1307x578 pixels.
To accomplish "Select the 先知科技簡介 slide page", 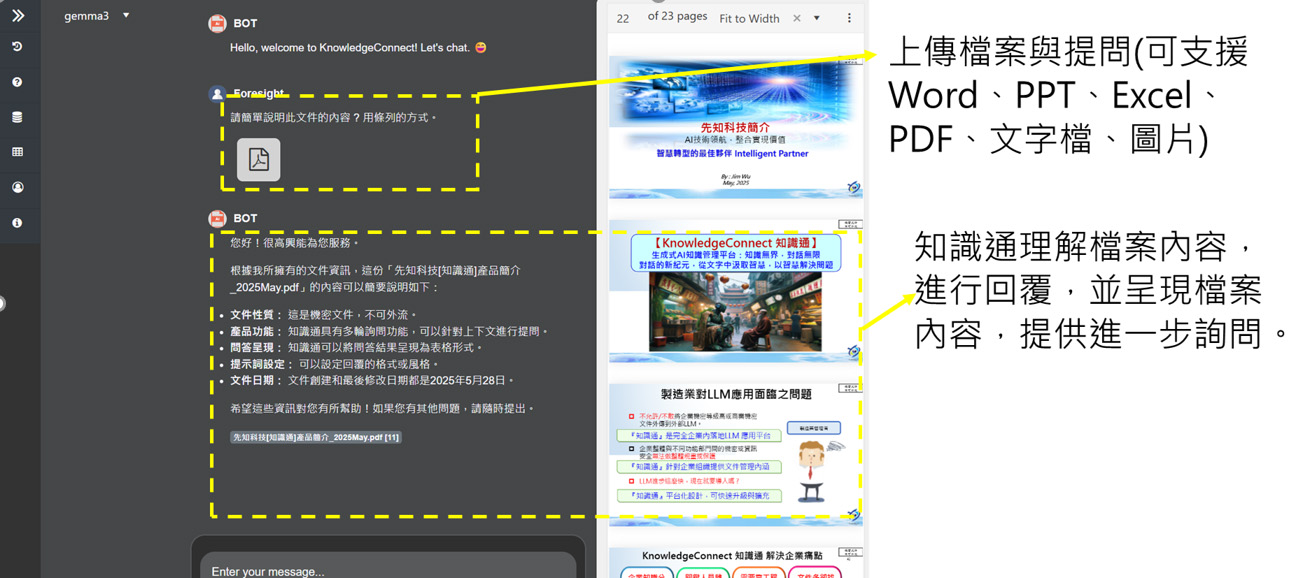I will point(735,125).
